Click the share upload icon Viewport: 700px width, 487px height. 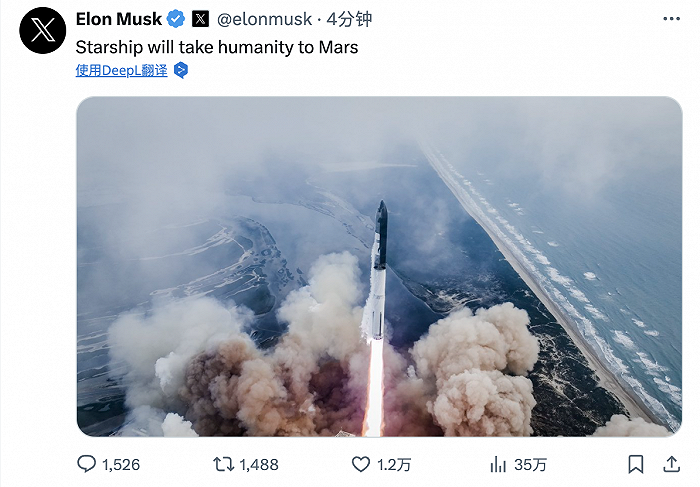671,464
